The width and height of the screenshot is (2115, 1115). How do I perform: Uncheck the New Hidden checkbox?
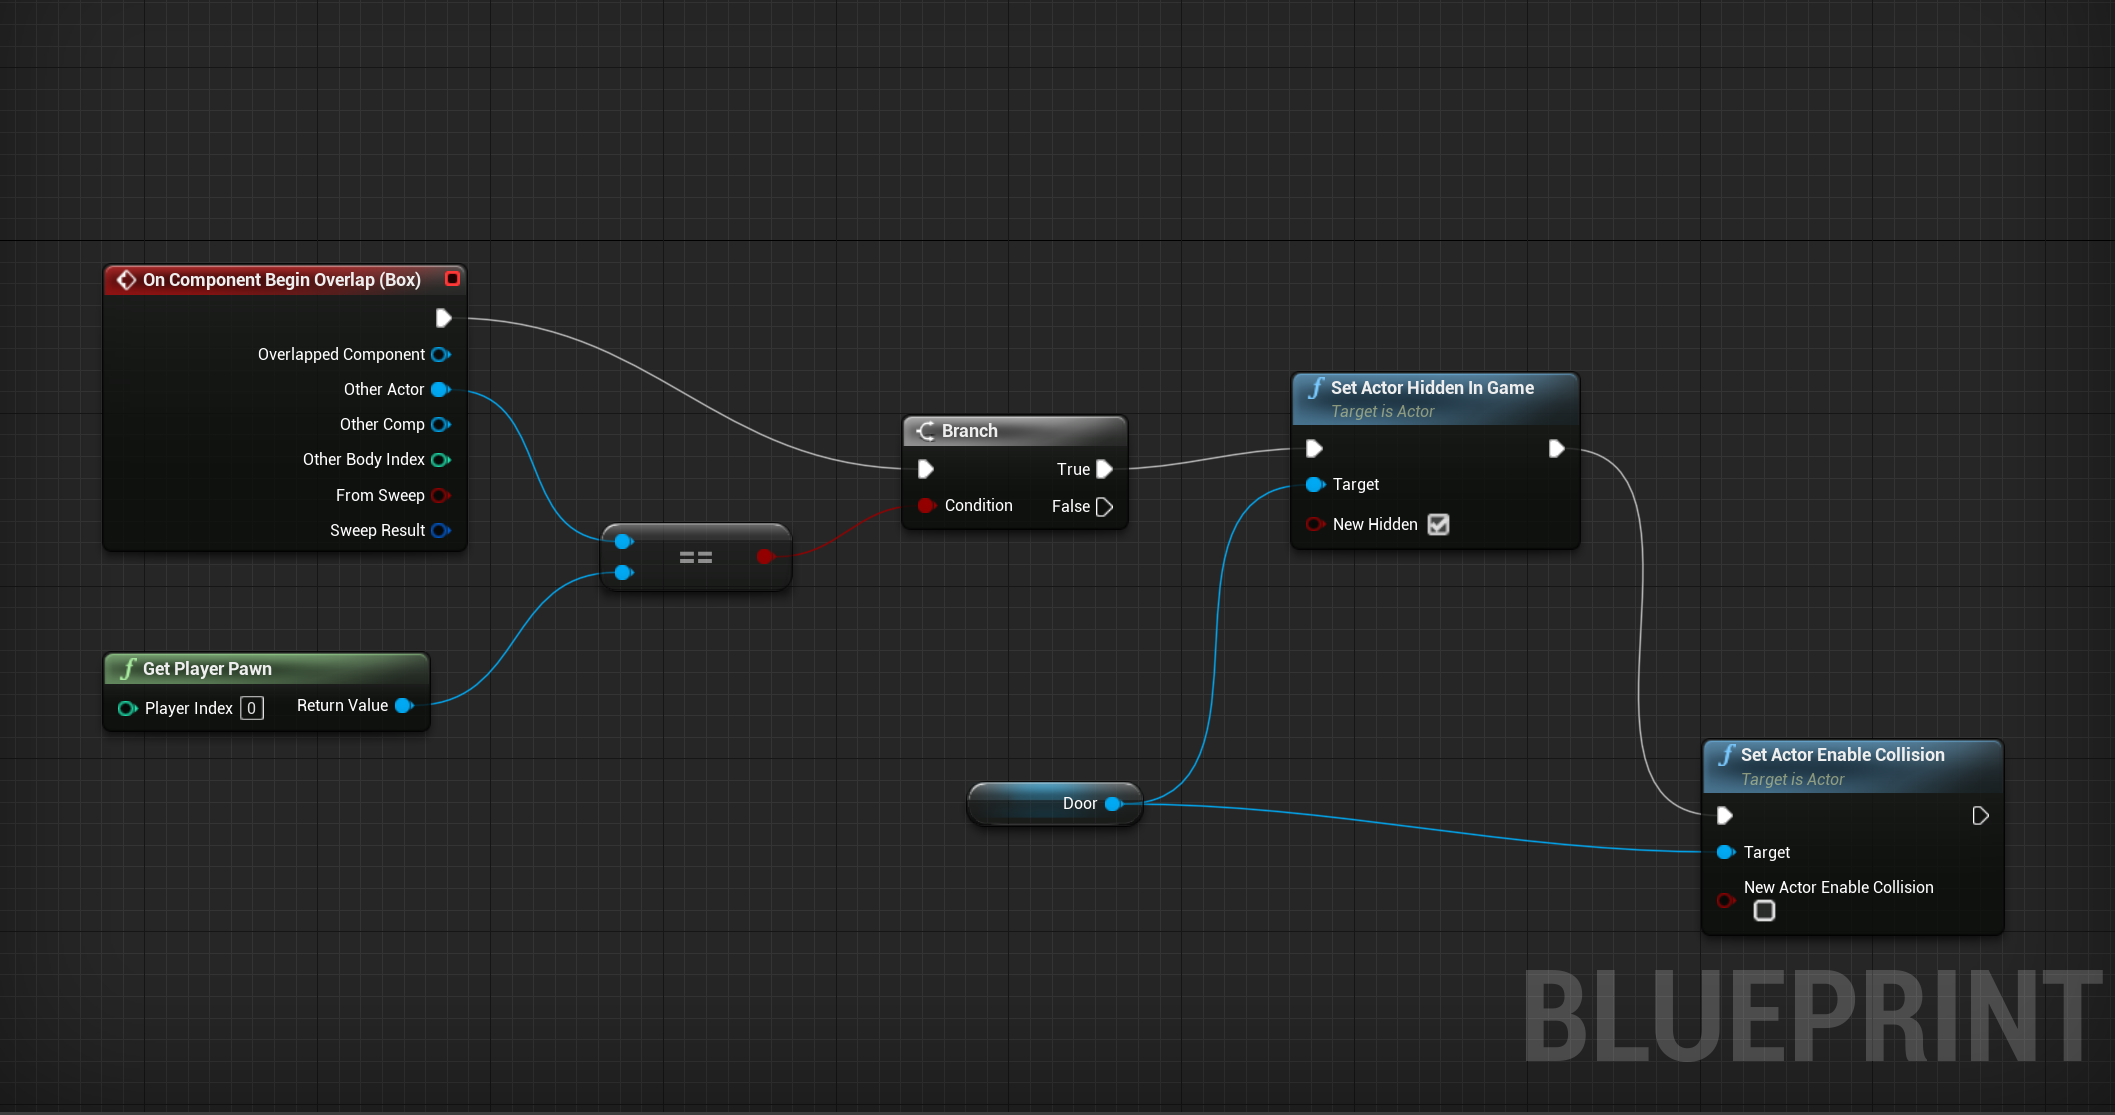(x=1438, y=524)
